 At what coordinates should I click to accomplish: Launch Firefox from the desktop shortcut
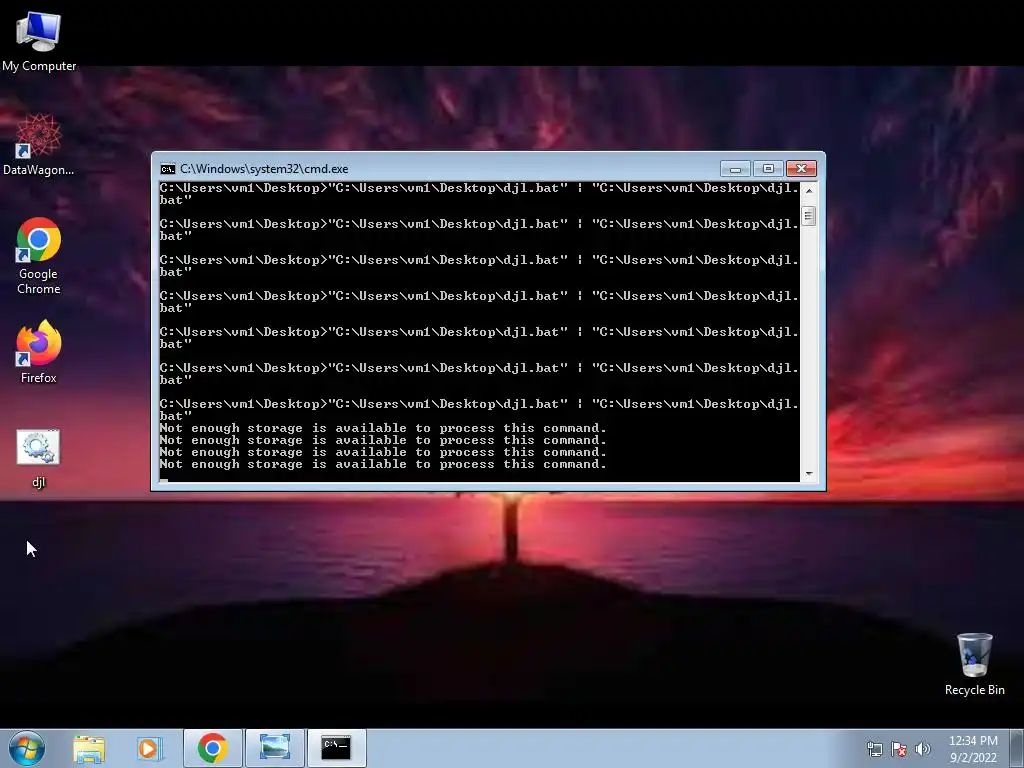[39, 352]
